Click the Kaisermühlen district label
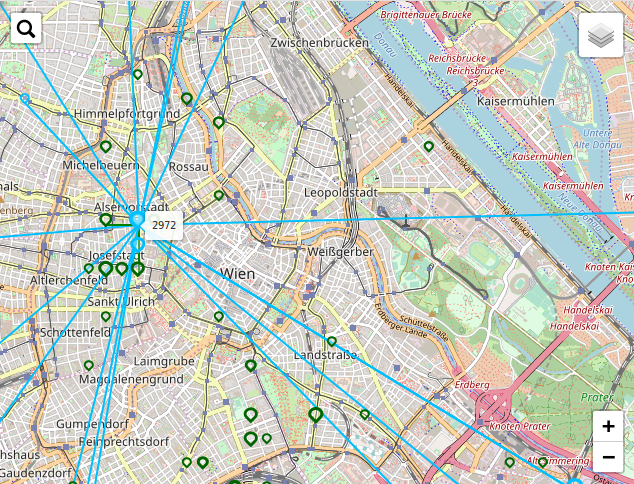This screenshot has height=484, width=634. coord(516,103)
